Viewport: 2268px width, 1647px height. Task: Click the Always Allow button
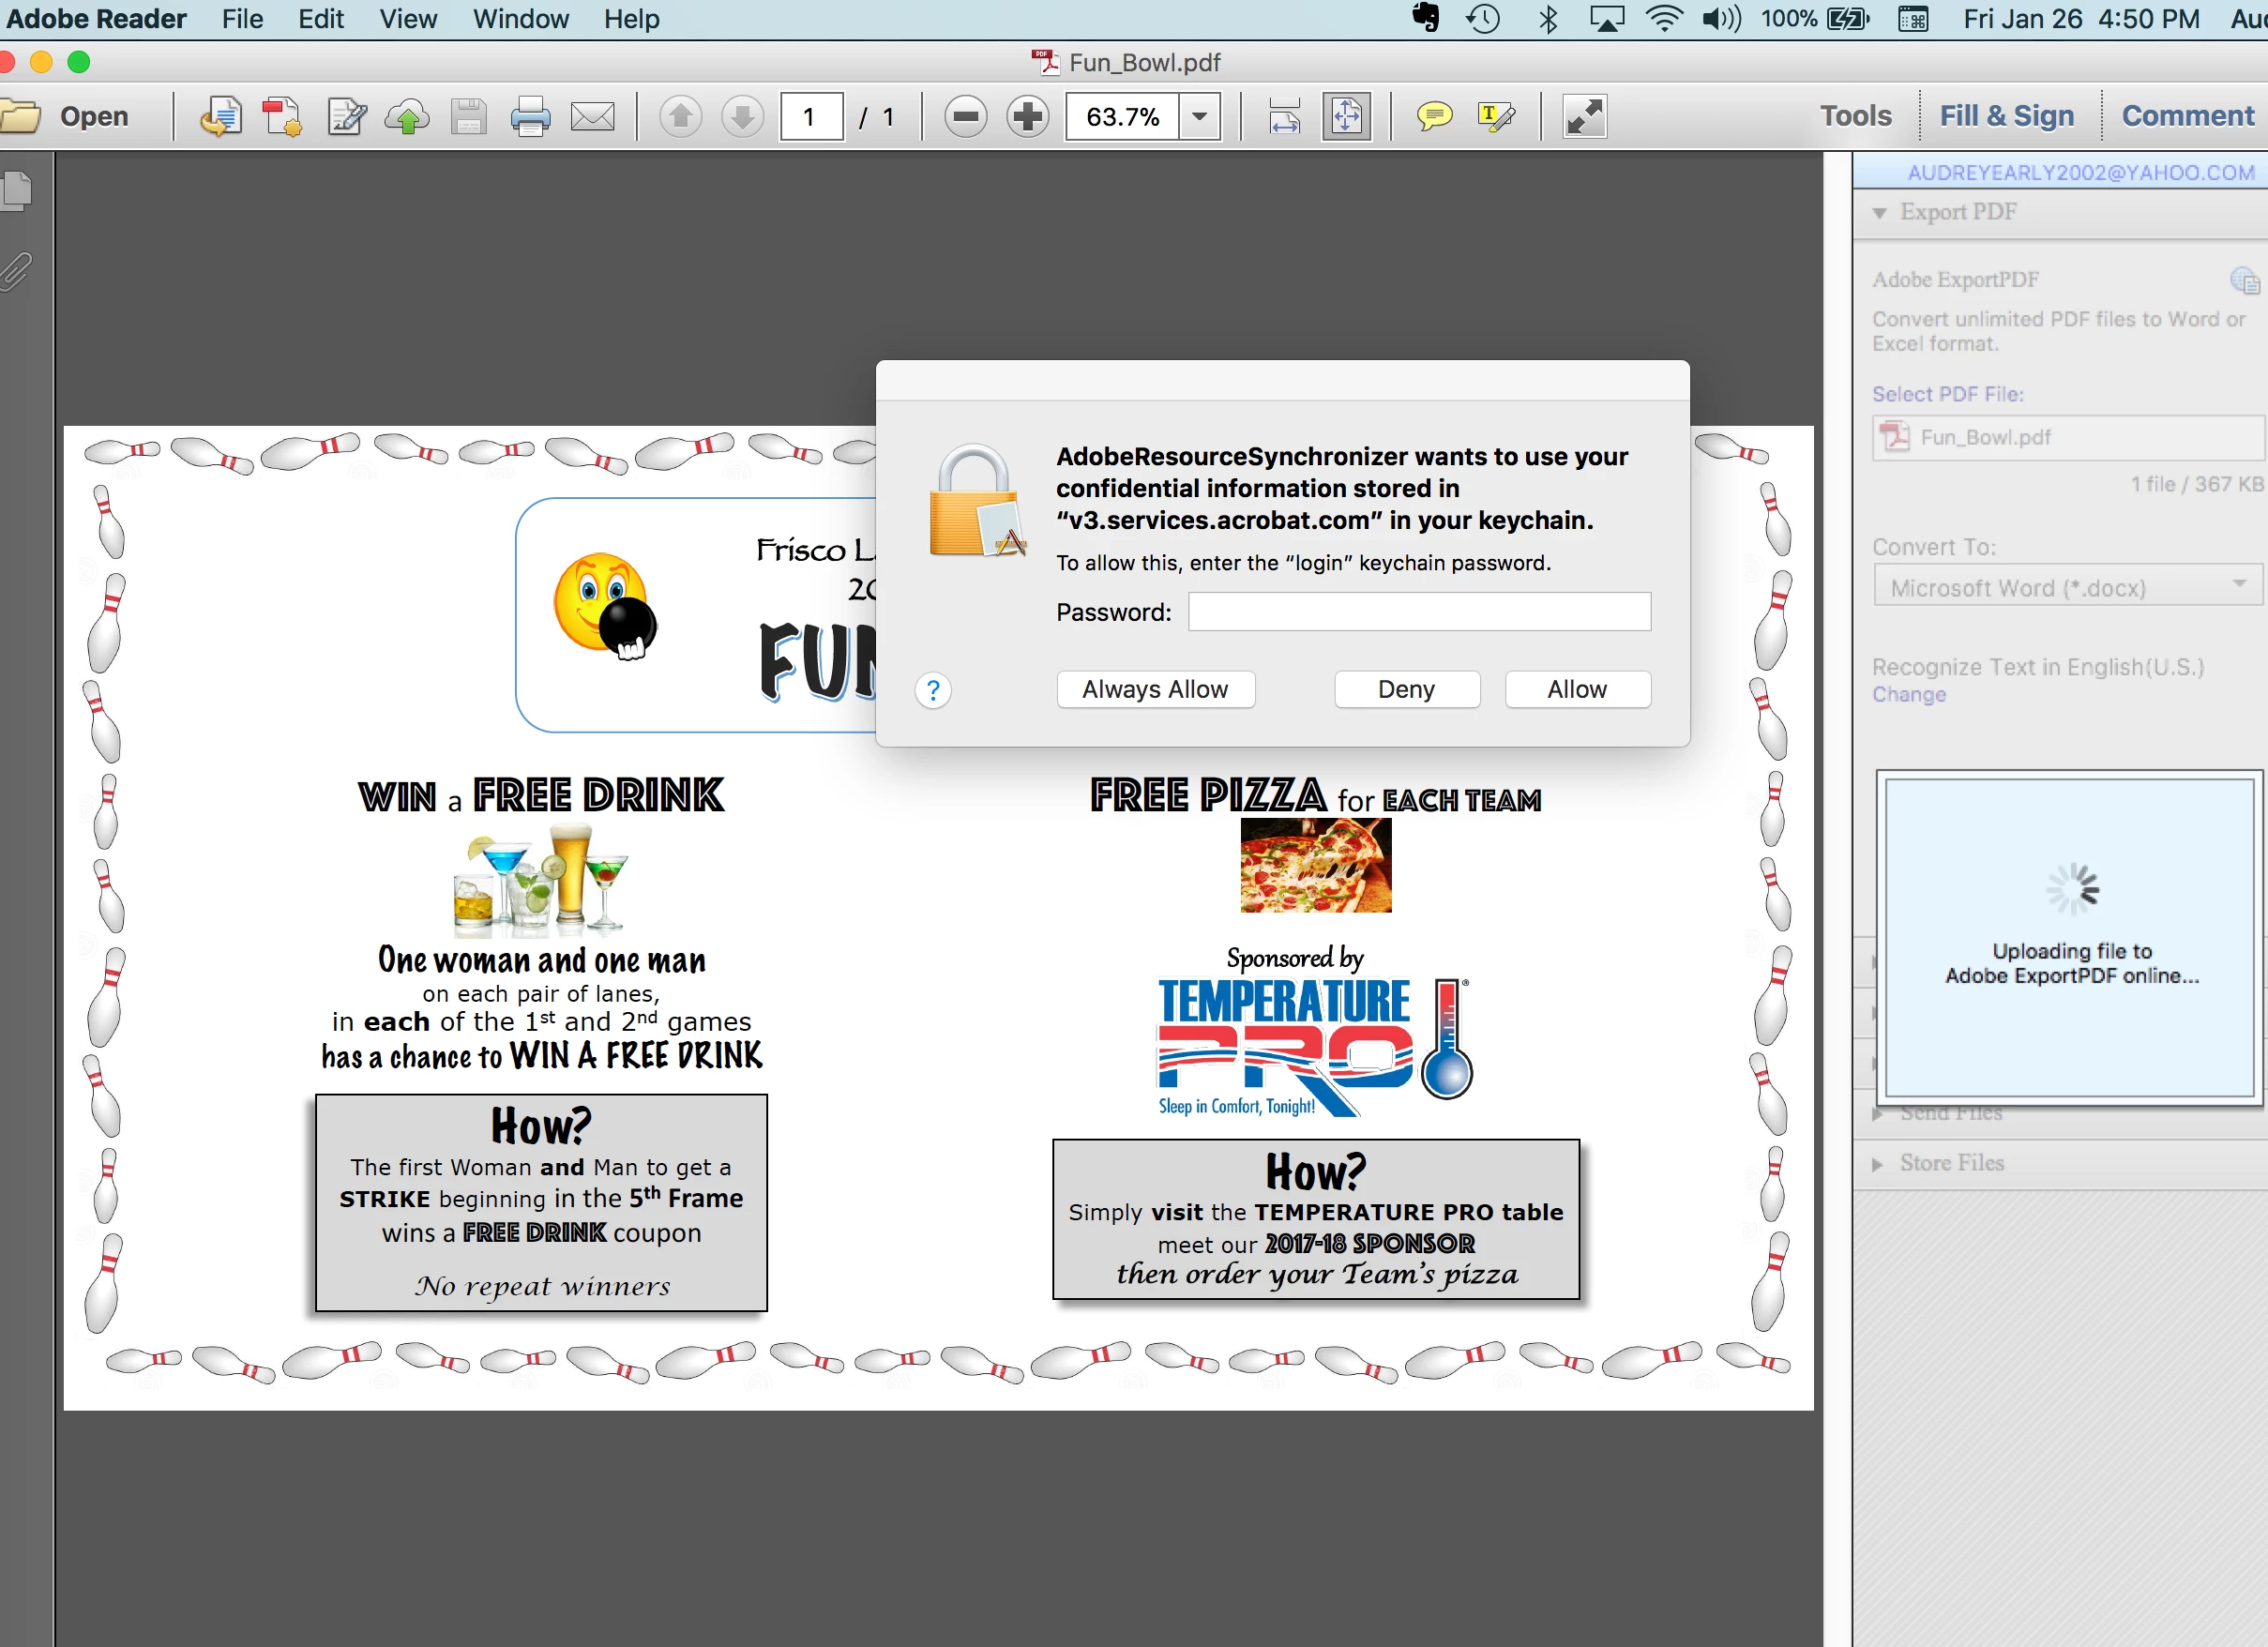click(1155, 689)
